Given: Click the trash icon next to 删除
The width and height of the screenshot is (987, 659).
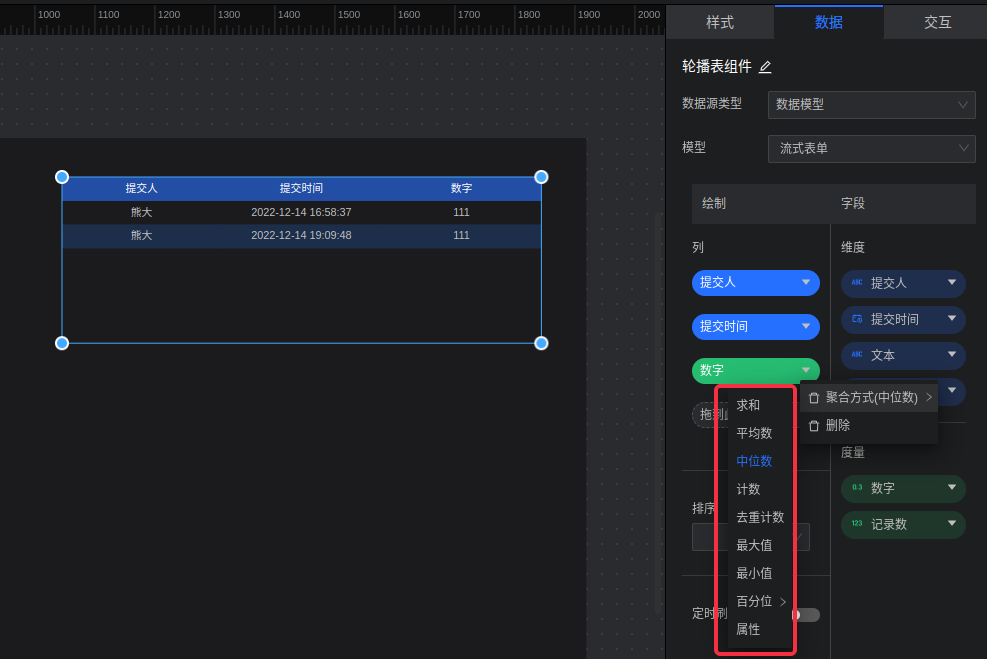Looking at the screenshot, I should tap(813, 425).
